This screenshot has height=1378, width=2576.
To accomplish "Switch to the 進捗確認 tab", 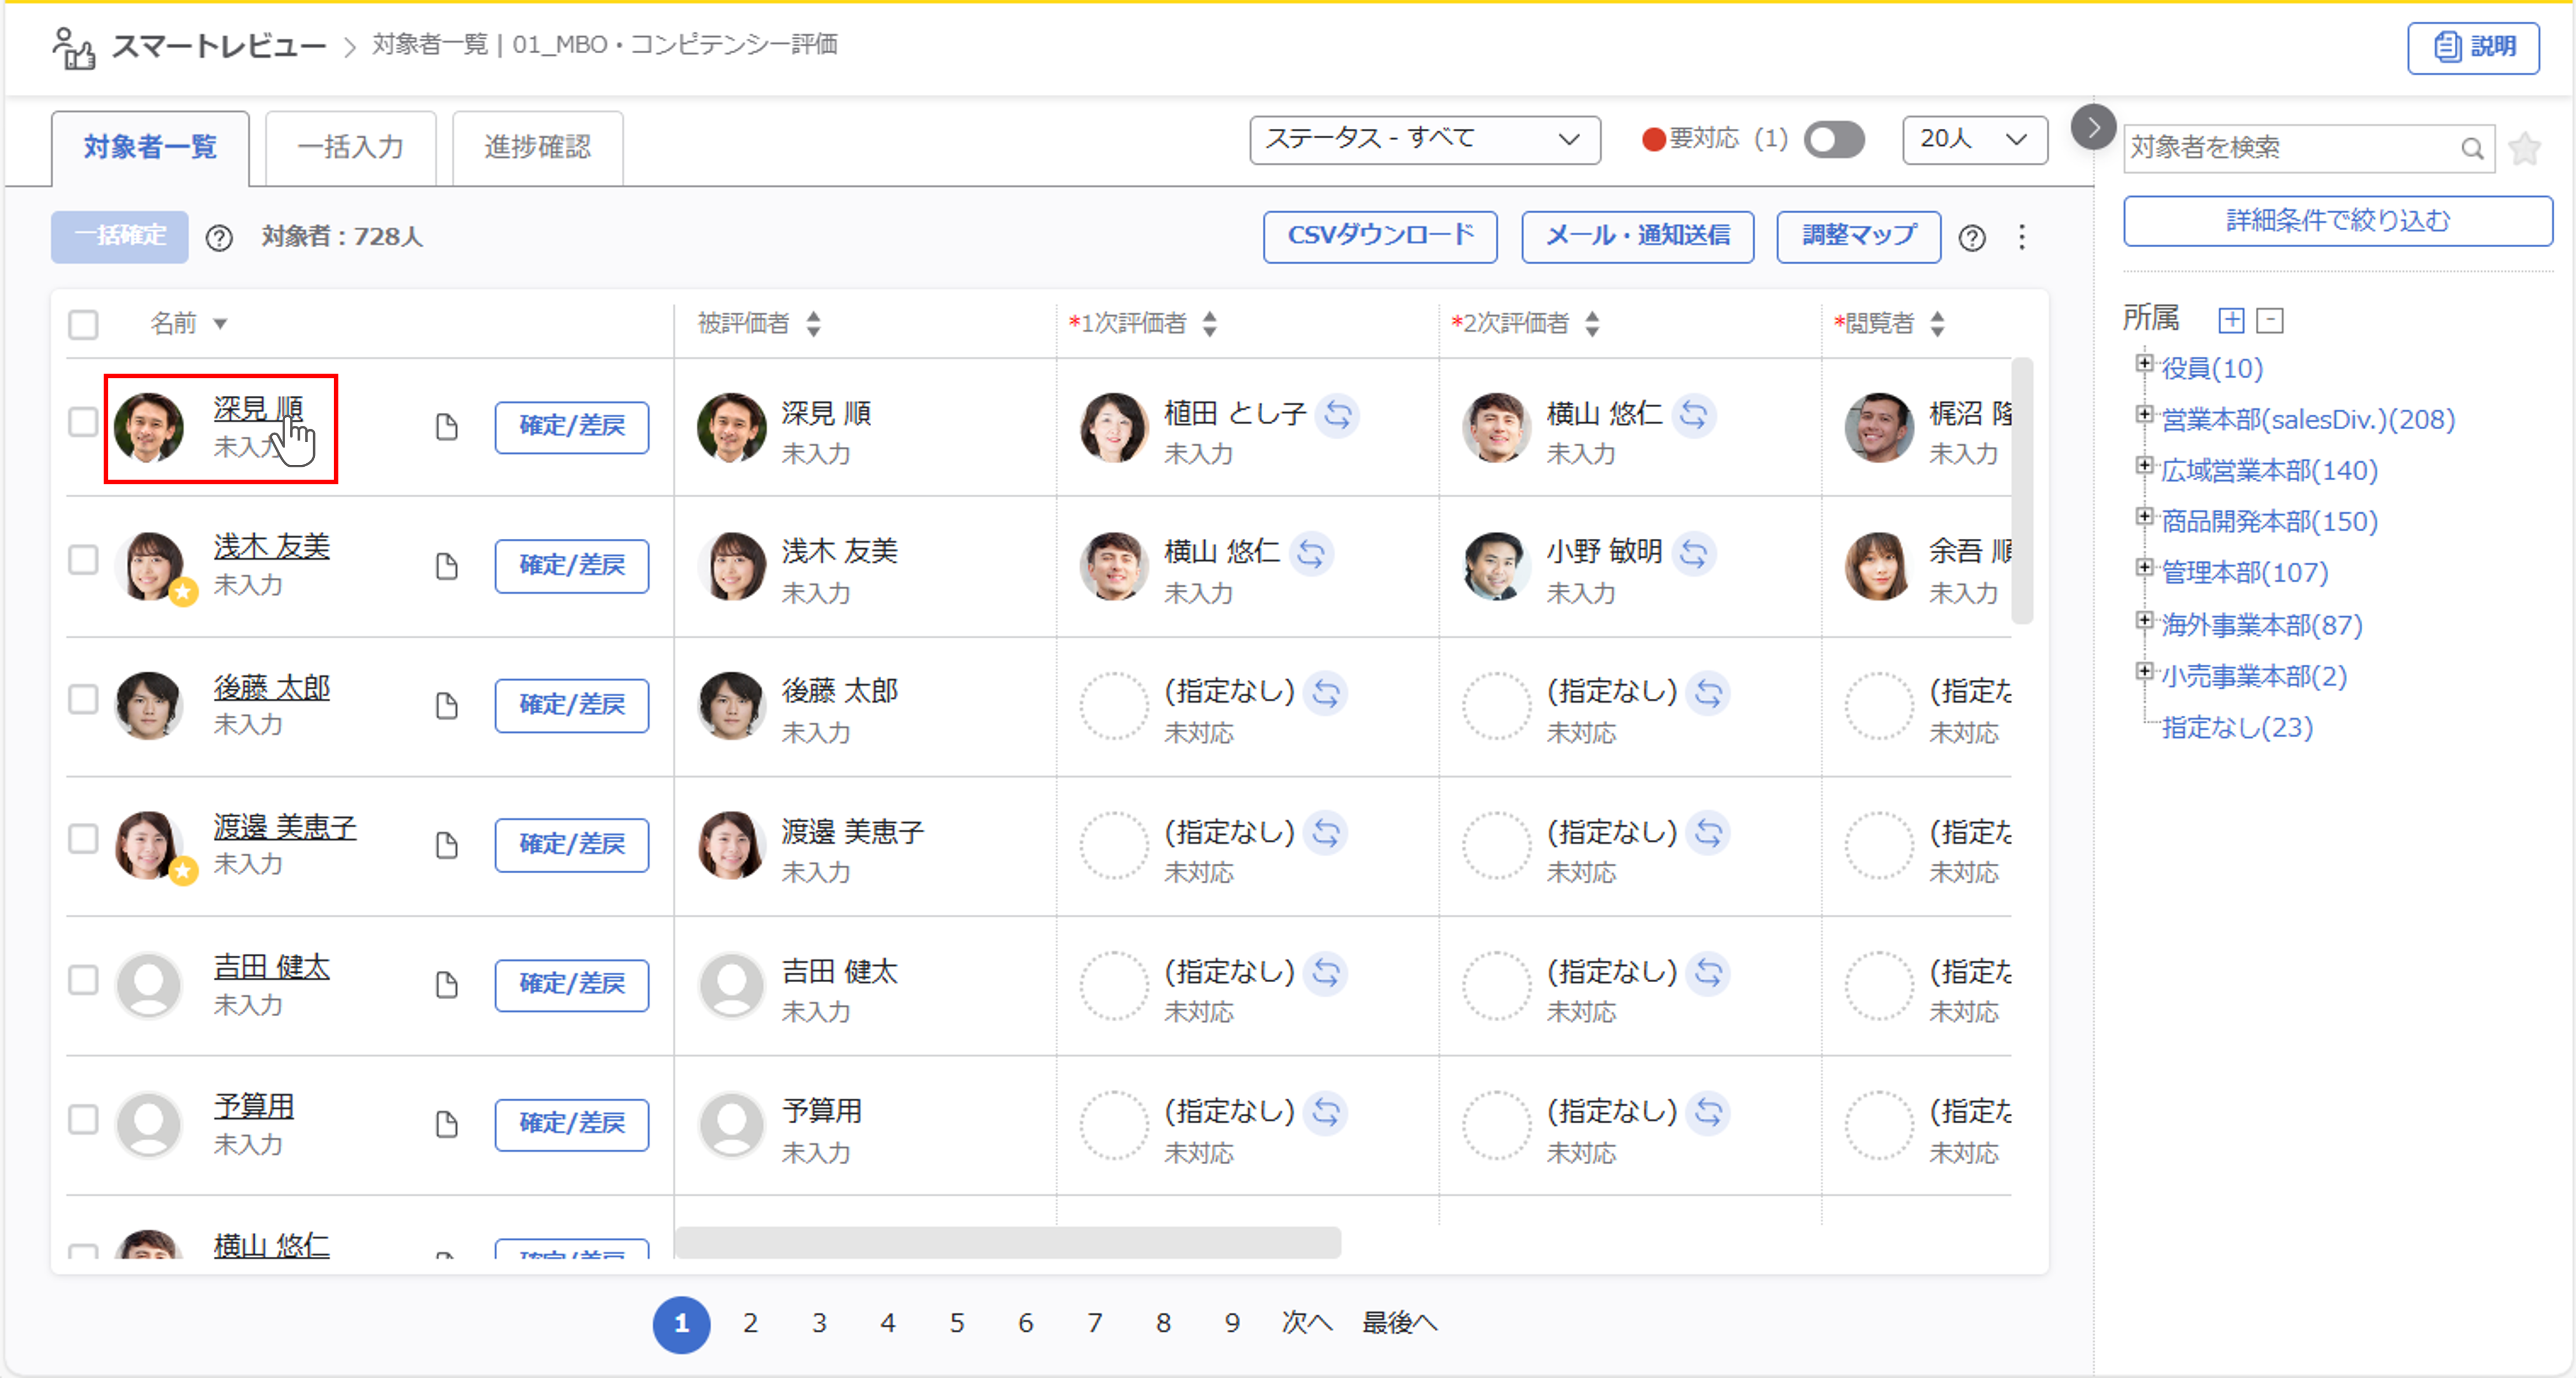I will coord(537,147).
